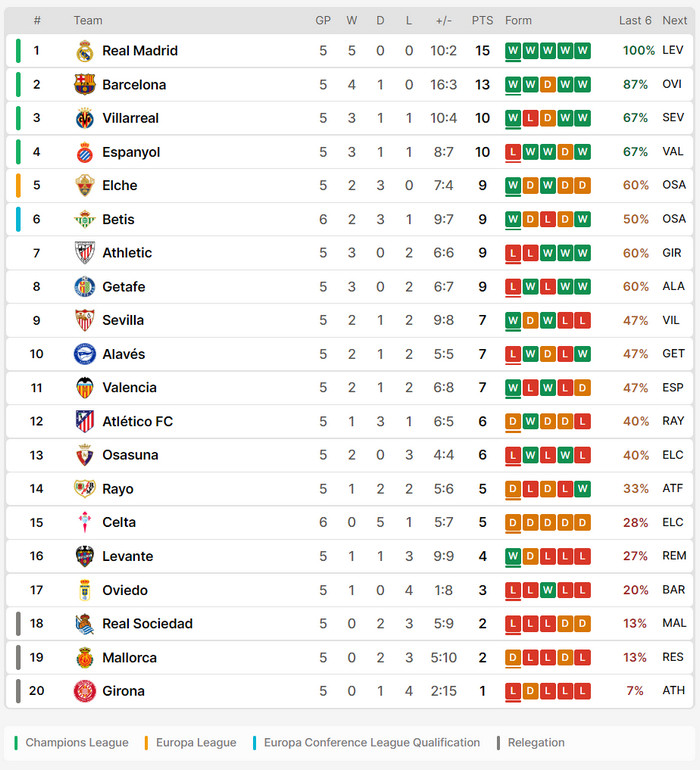Screen dimensions: 700x770
Task: Click the Barcelona club crest icon
Action: pos(85,85)
